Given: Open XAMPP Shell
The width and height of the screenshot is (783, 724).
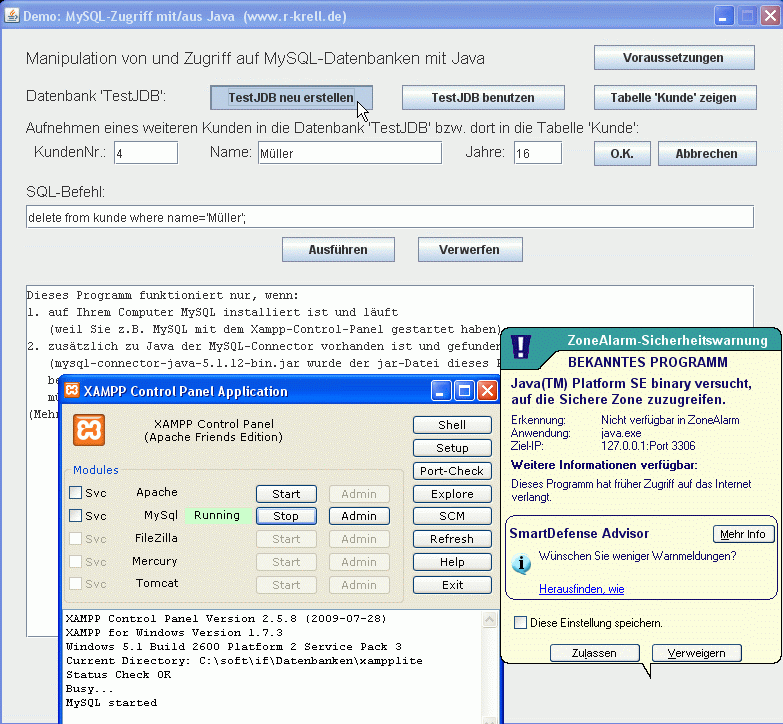Looking at the screenshot, I should click(452, 425).
